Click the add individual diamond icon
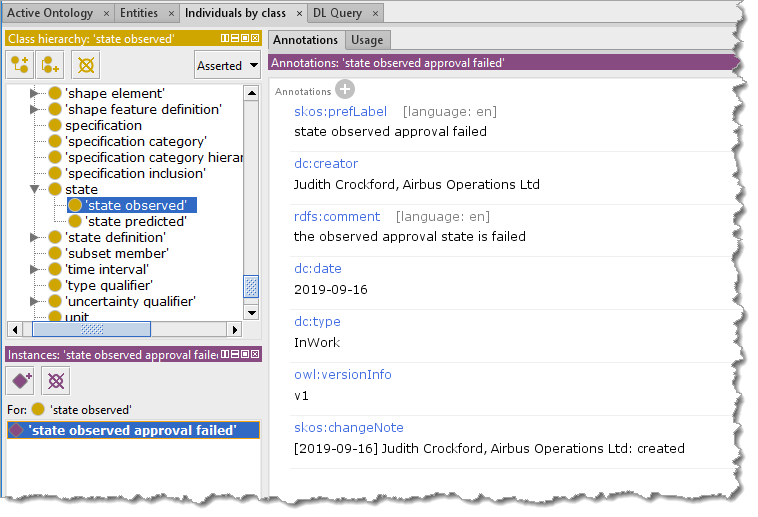 [x=20, y=380]
